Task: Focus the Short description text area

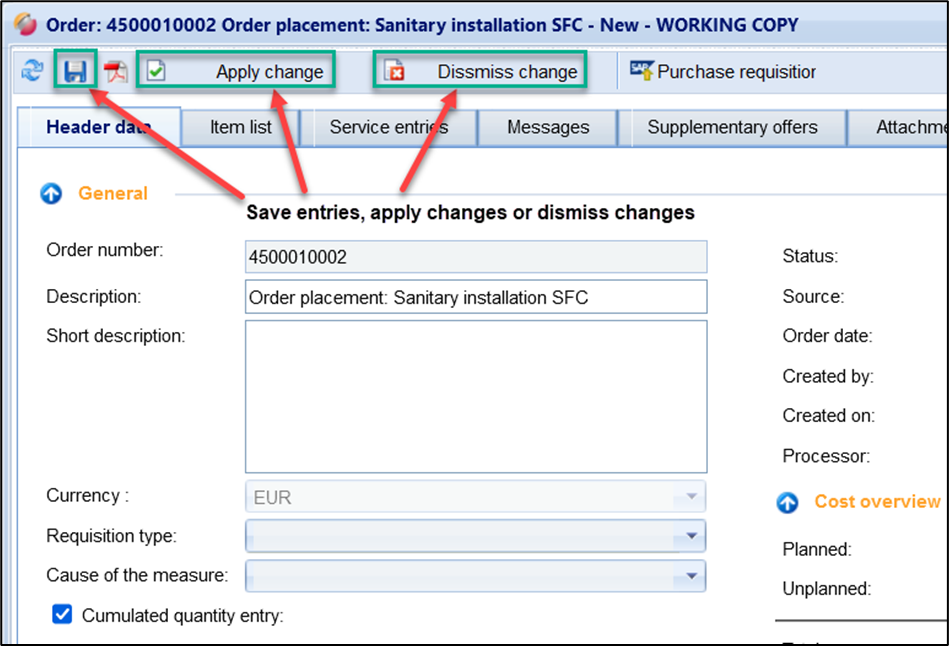Action: pos(475,396)
